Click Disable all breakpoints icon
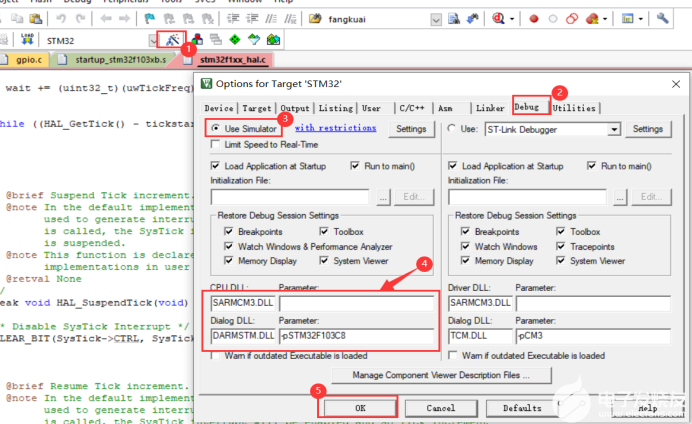Screen dimensions: 692x424 pyautogui.click(x=572, y=19)
